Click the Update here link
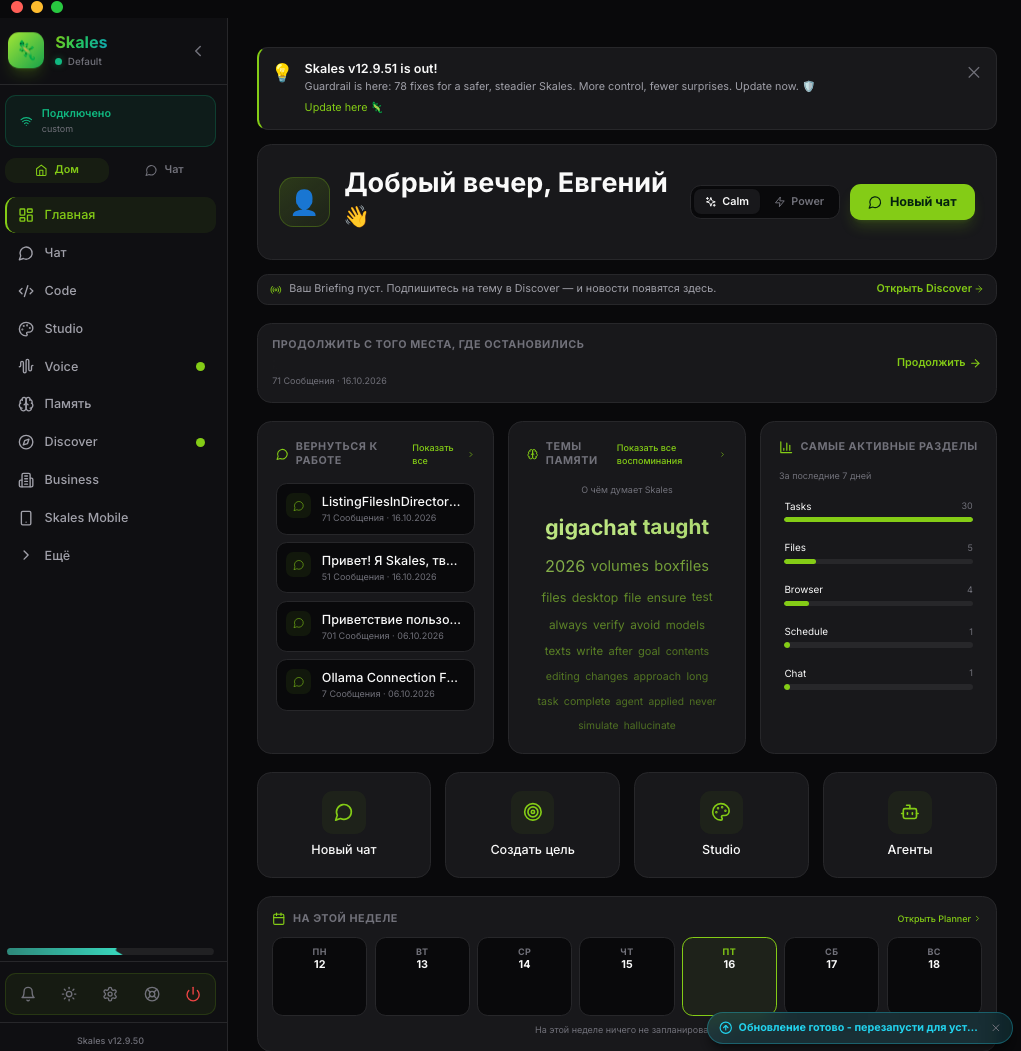 (x=343, y=107)
